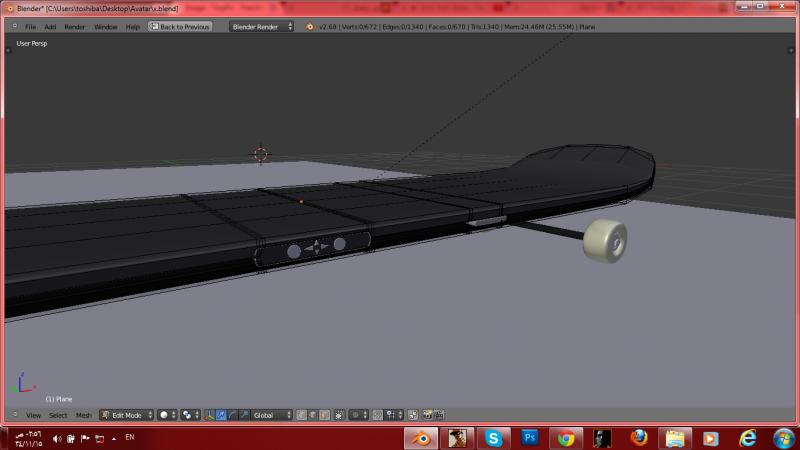Enable the scale manipulator icon

coord(244,415)
